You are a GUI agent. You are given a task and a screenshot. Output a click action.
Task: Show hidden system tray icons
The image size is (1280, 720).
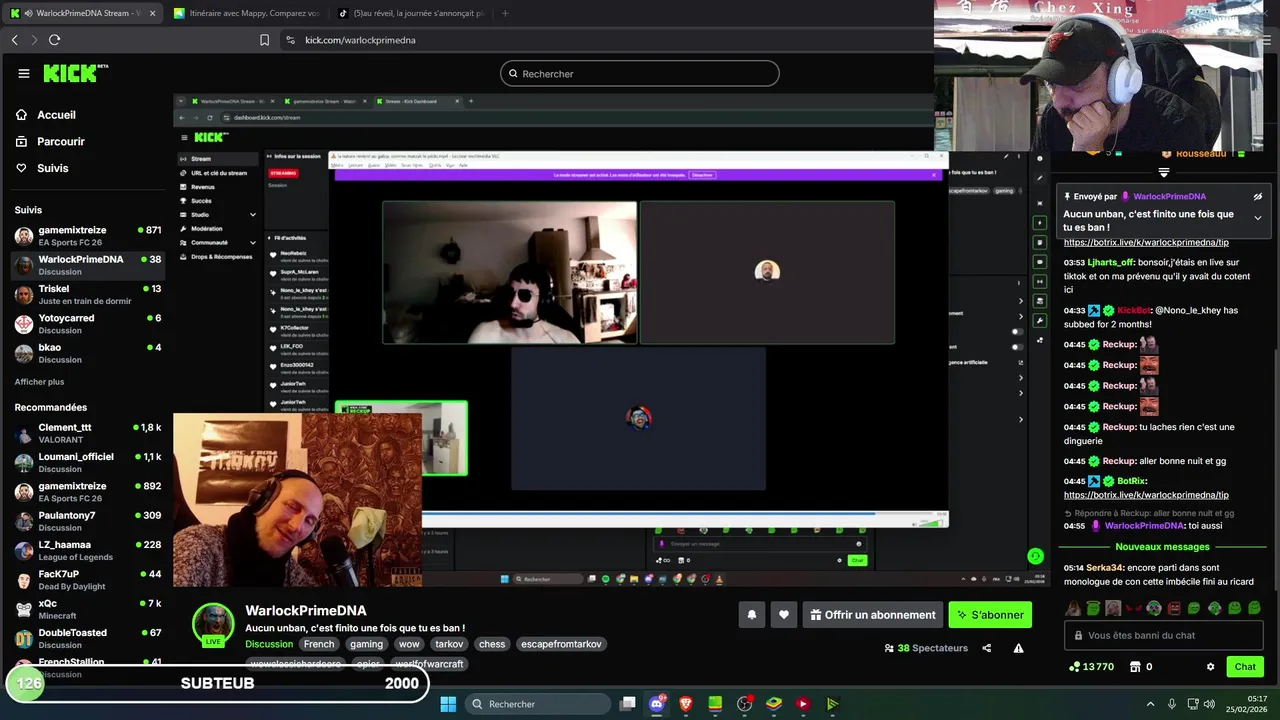(x=1150, y=704)
